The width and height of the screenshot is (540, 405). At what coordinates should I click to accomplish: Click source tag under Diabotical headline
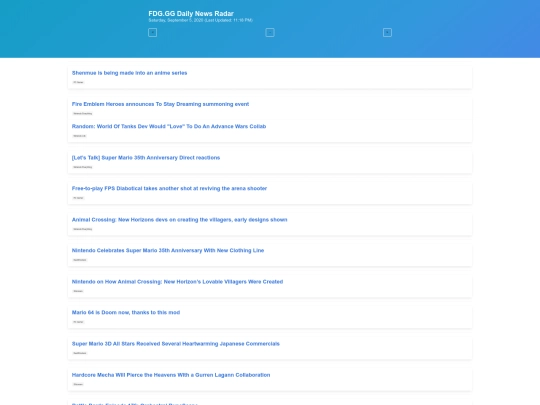tap(78, 198)
